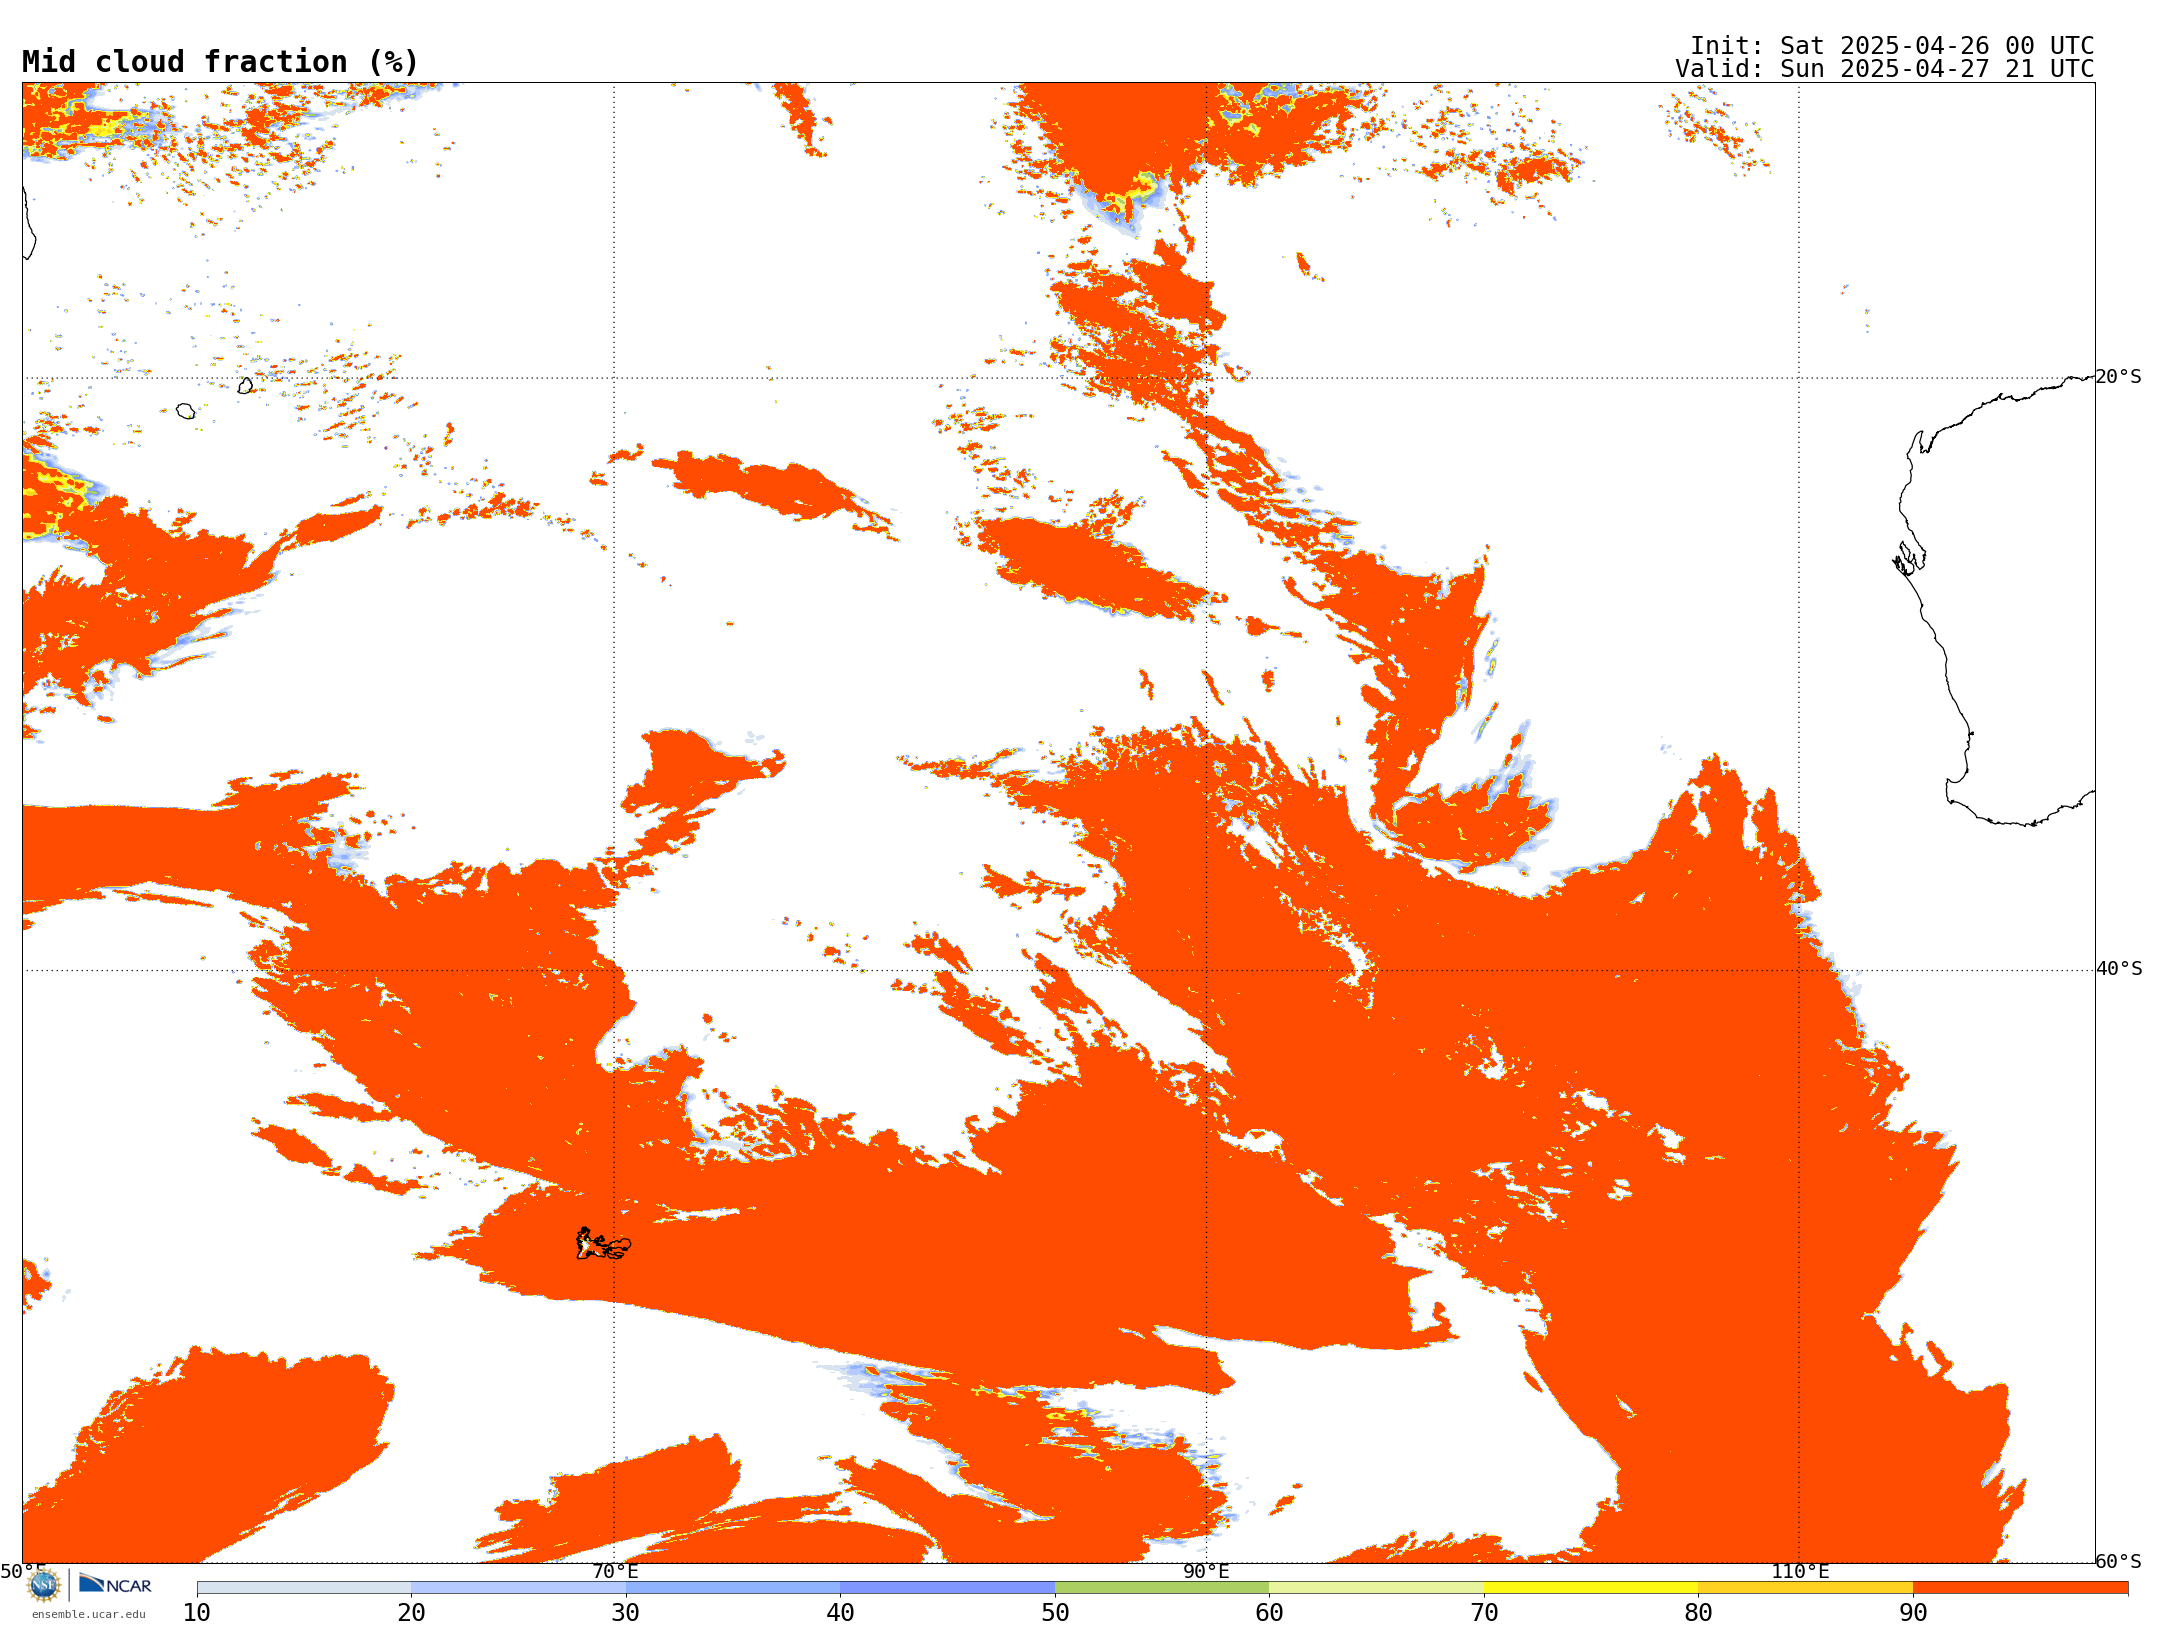Click the colorbar tick label 50
The width and height of the screenshot is (2160, 1626).
pyautogui.click(x=1055, y=1612)
